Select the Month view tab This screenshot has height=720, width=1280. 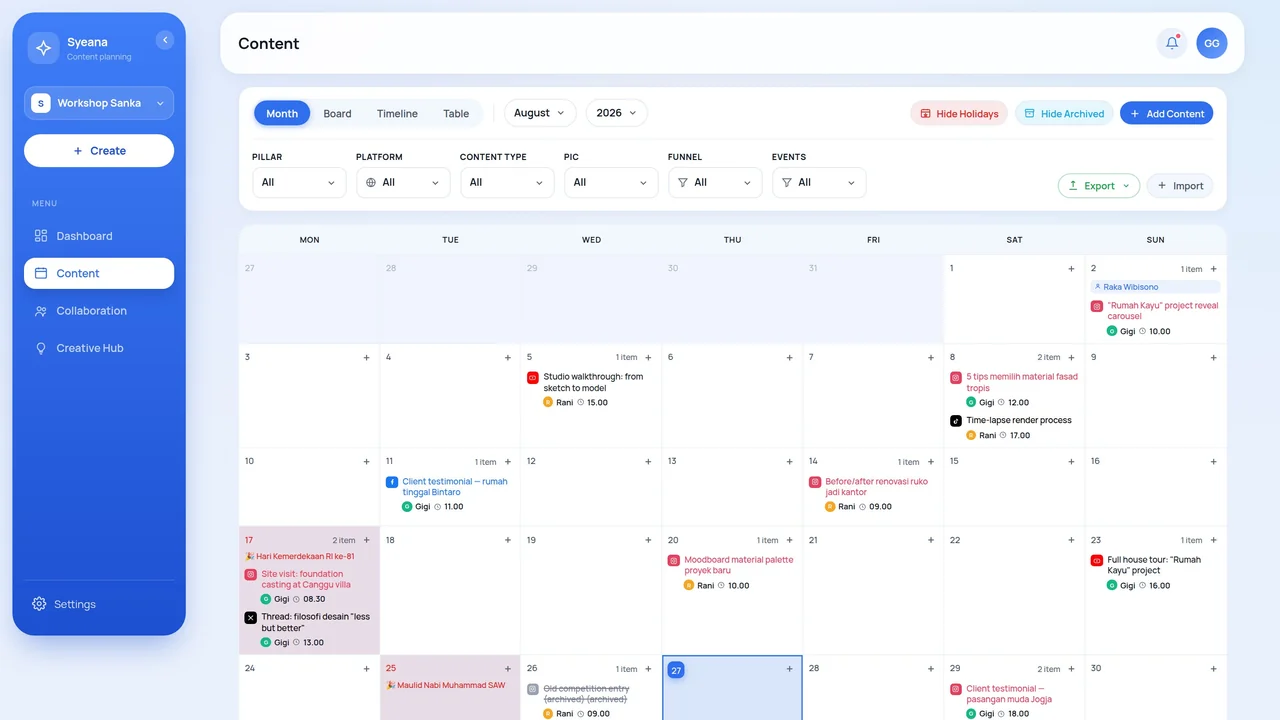pyautogui.click(x=282, y=113)
